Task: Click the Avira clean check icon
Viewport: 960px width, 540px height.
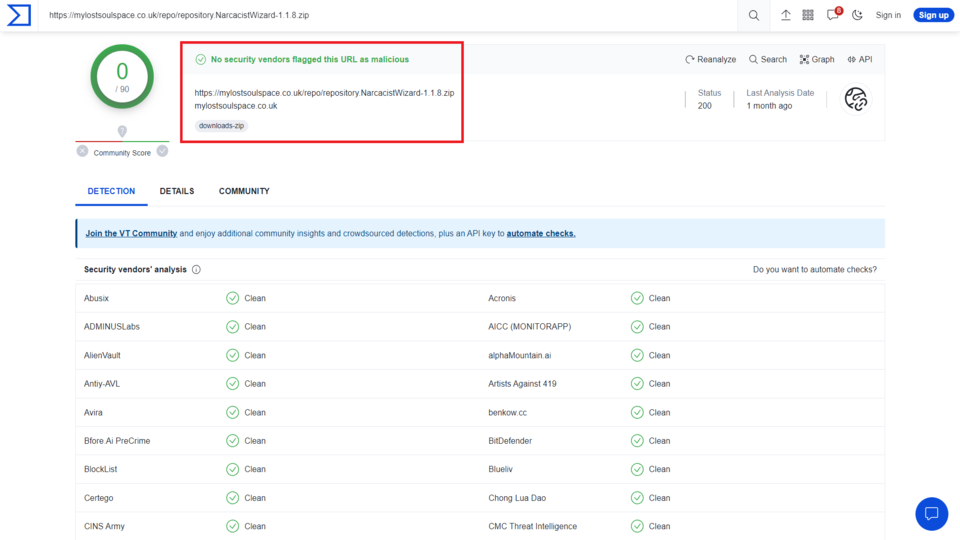Action: point(232,412)
